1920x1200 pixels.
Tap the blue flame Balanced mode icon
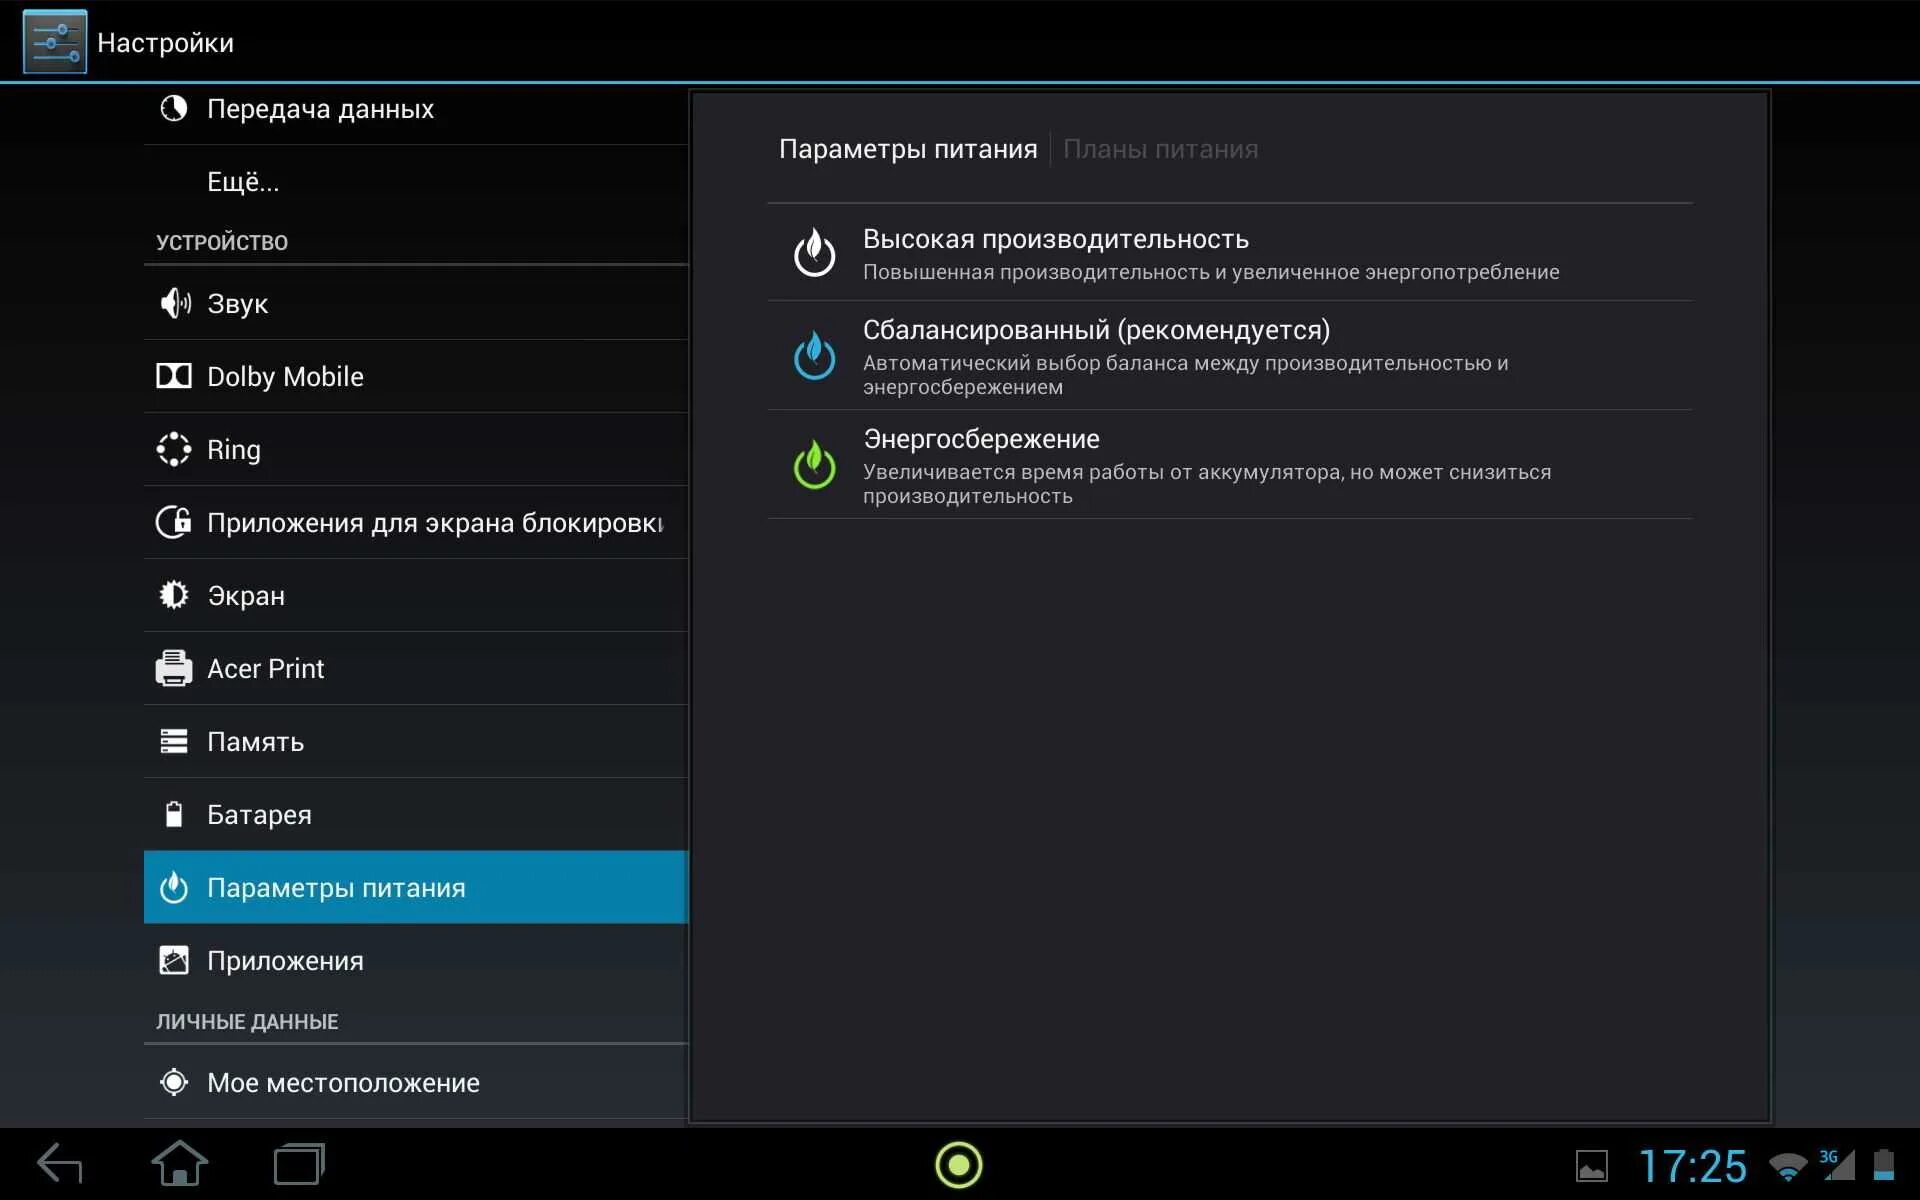(814, 355)
